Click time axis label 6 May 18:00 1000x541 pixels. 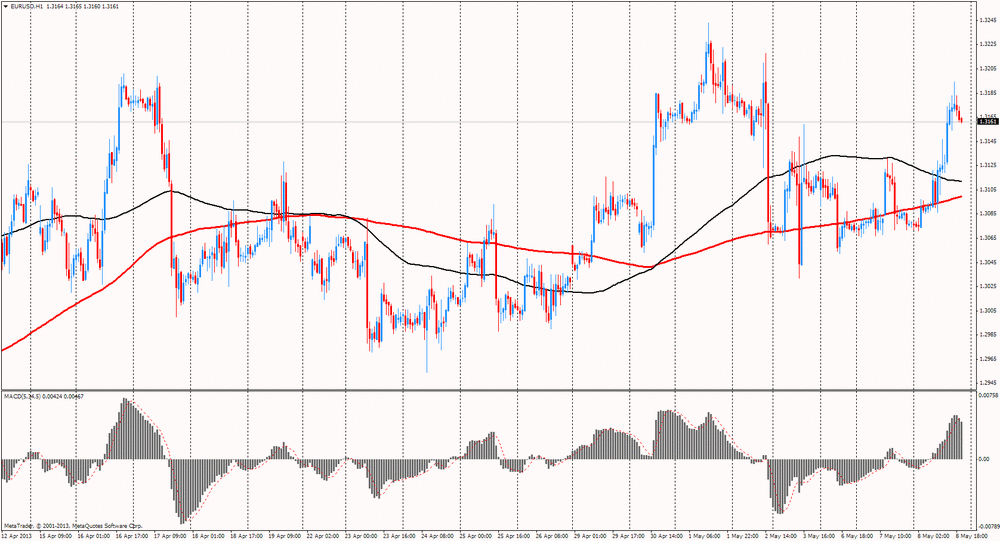[x=855, y=537]
